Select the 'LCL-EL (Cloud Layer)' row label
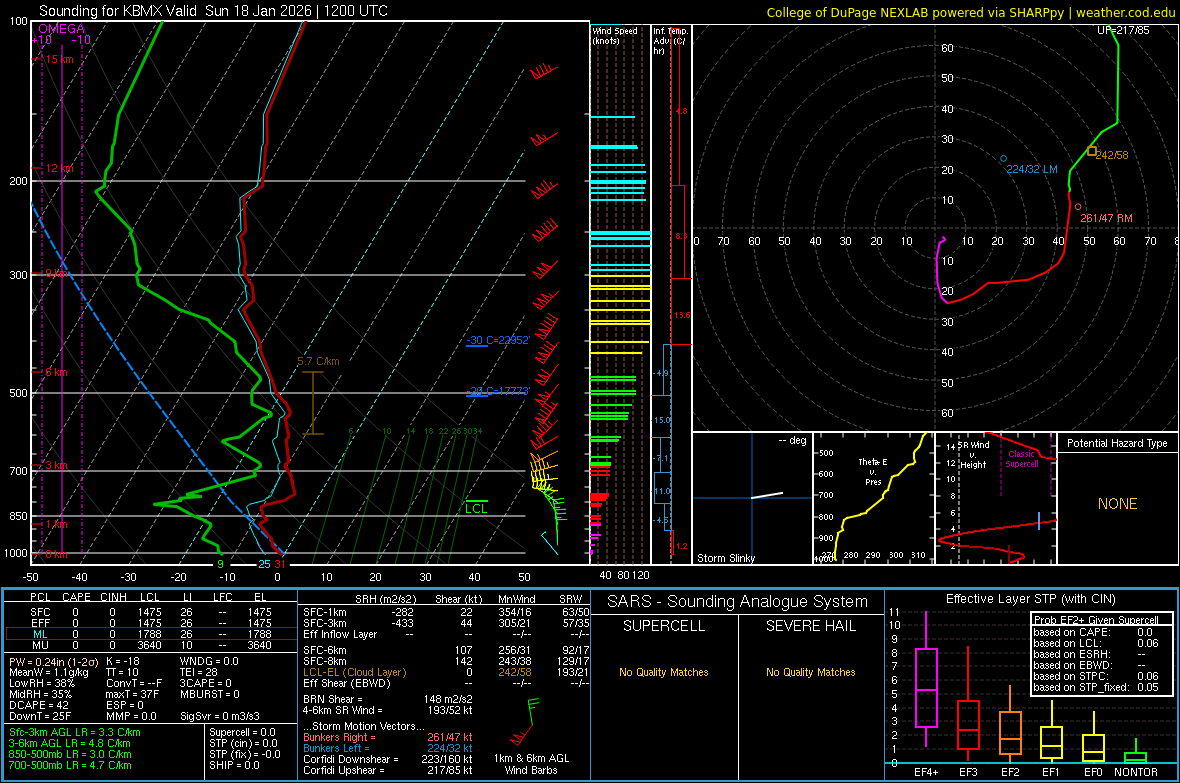The height and width of the screenshot is (783, 1180). pos(354,672)
